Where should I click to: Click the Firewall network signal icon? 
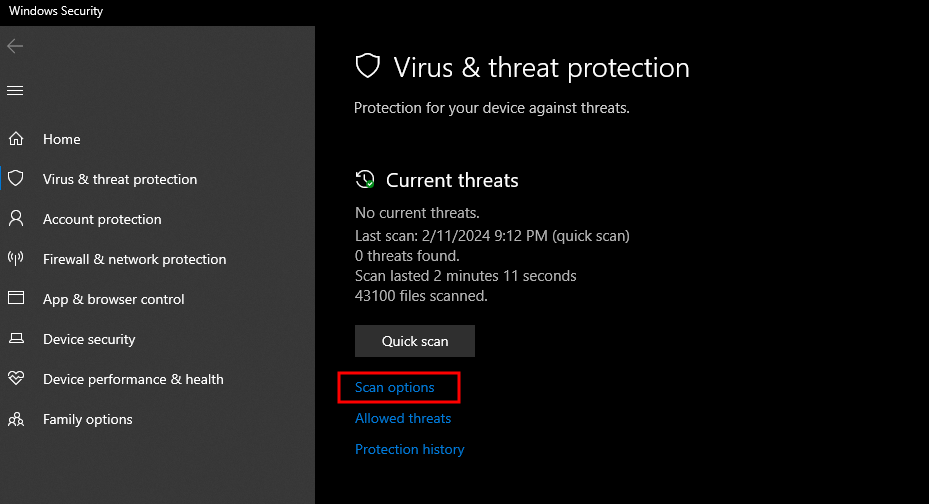16,259
